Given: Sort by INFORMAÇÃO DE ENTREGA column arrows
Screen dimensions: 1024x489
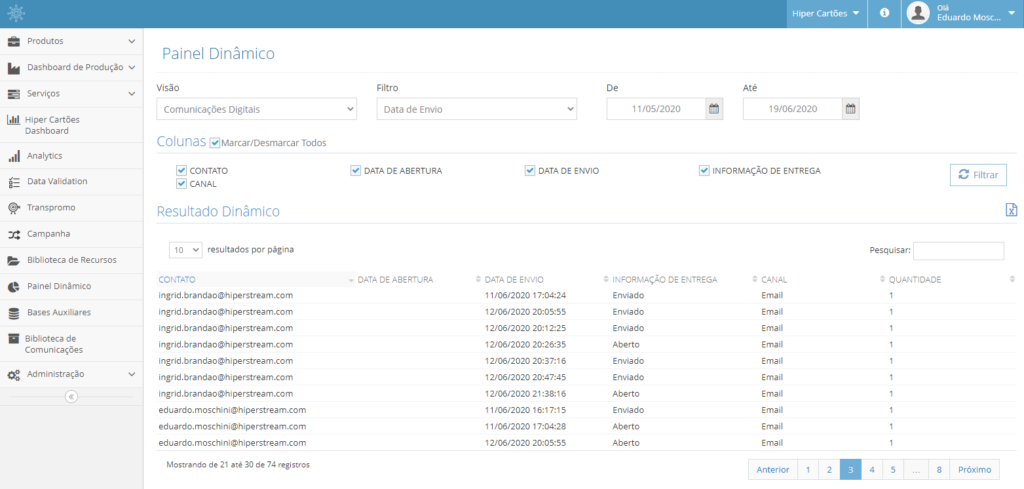Looking at the screenshot, I should (x=755, y=279).
